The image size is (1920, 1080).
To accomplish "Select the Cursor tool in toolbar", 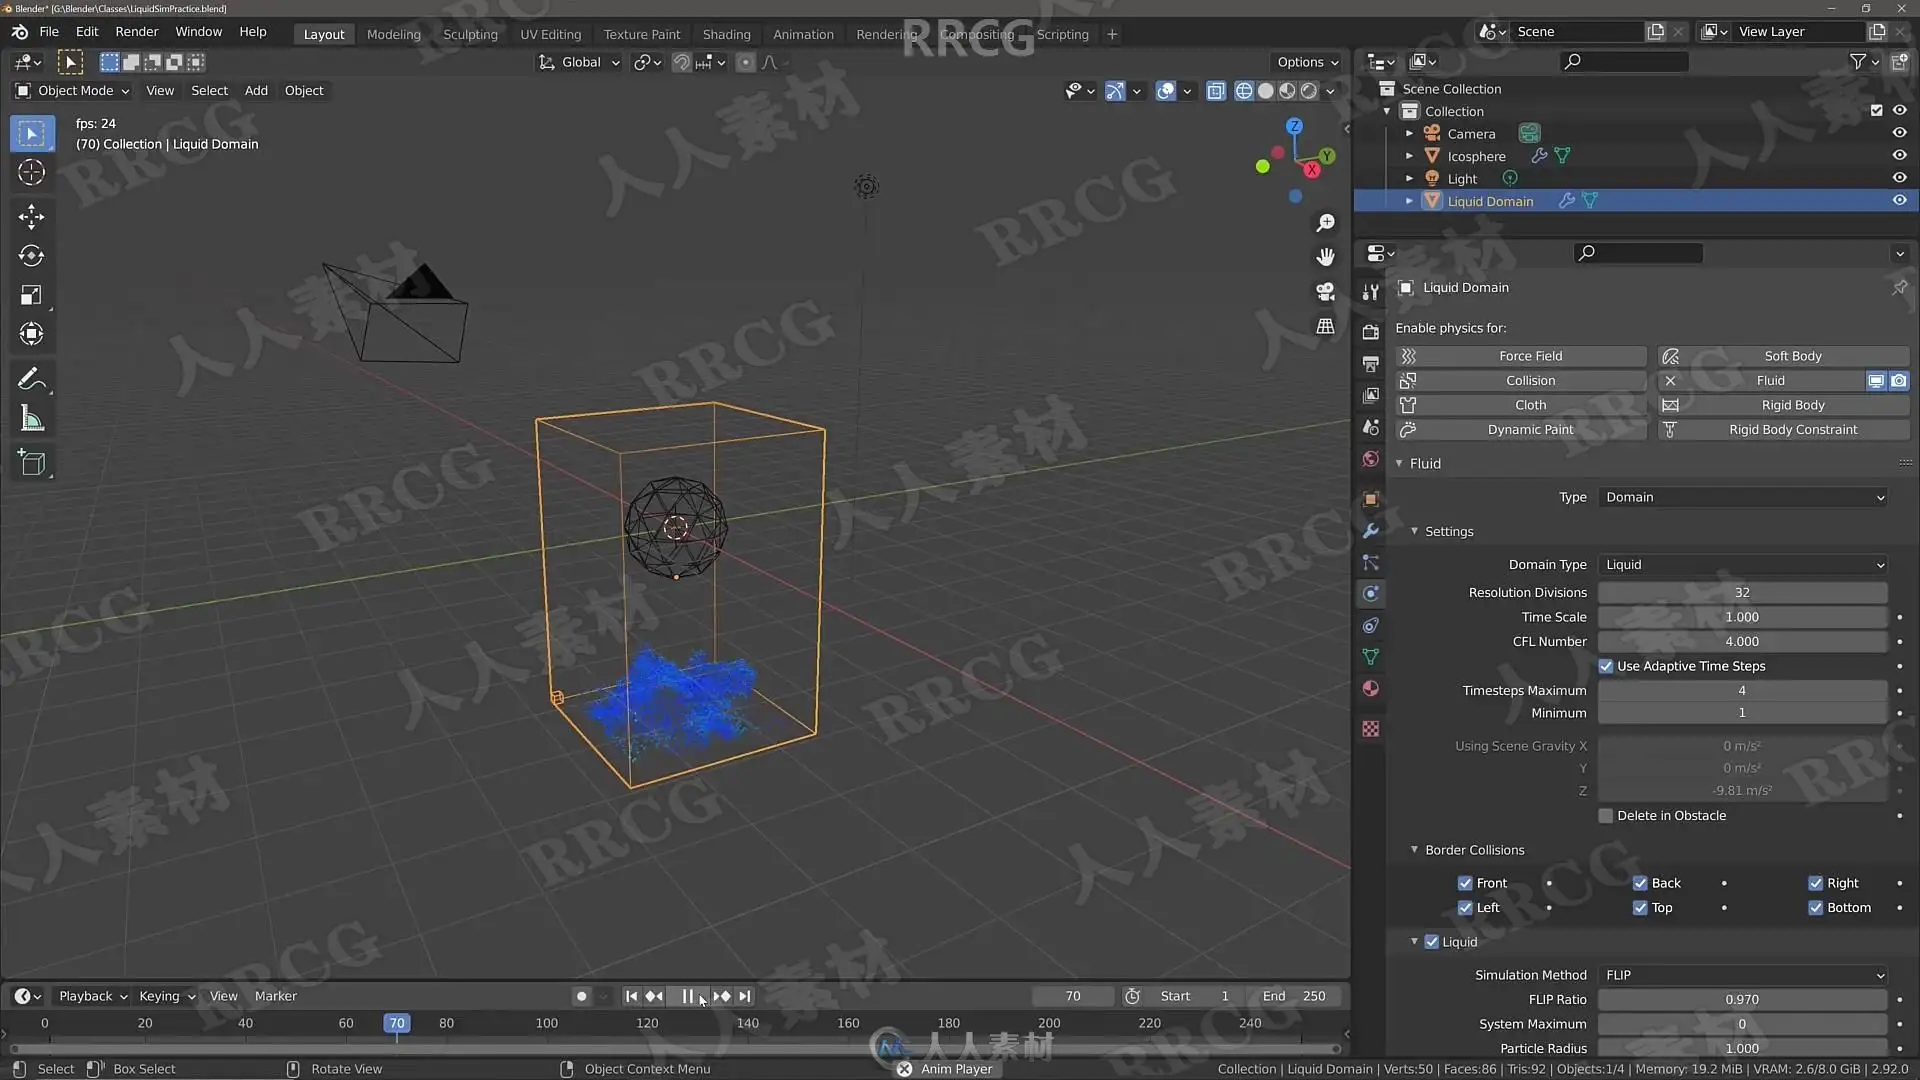I will (32, 172).
